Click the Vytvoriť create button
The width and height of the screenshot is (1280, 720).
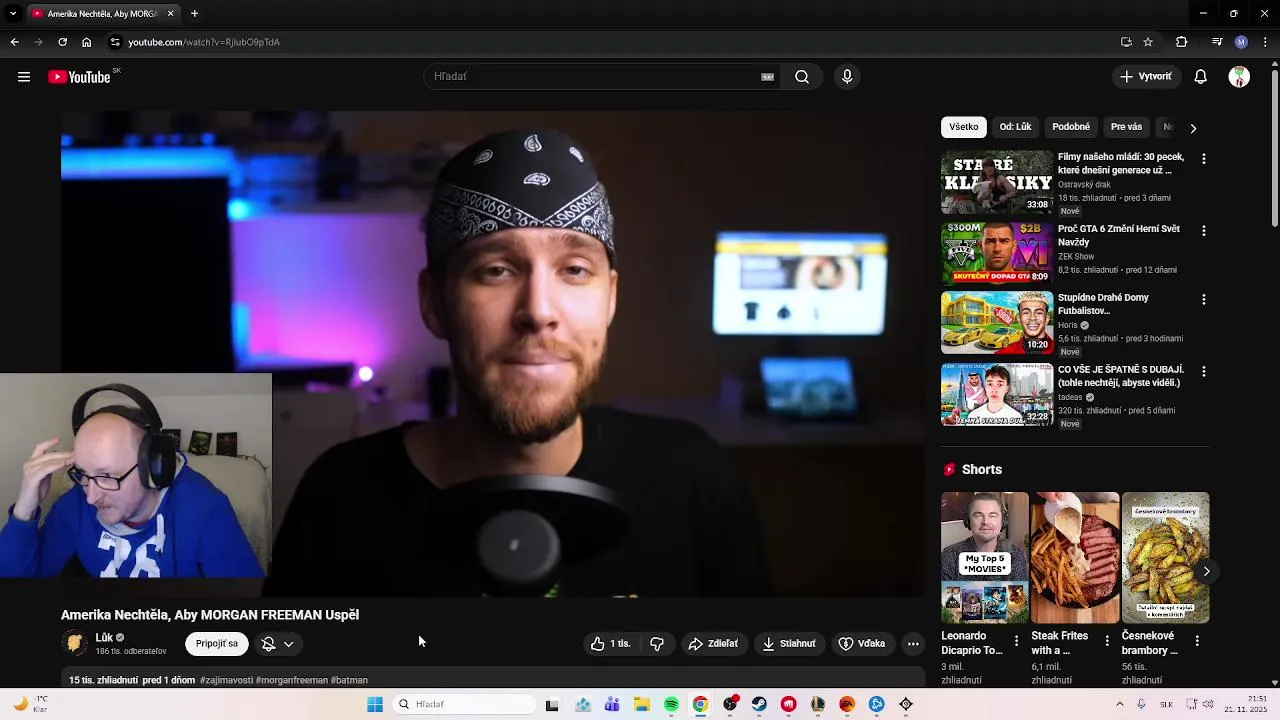[1146, 77]
